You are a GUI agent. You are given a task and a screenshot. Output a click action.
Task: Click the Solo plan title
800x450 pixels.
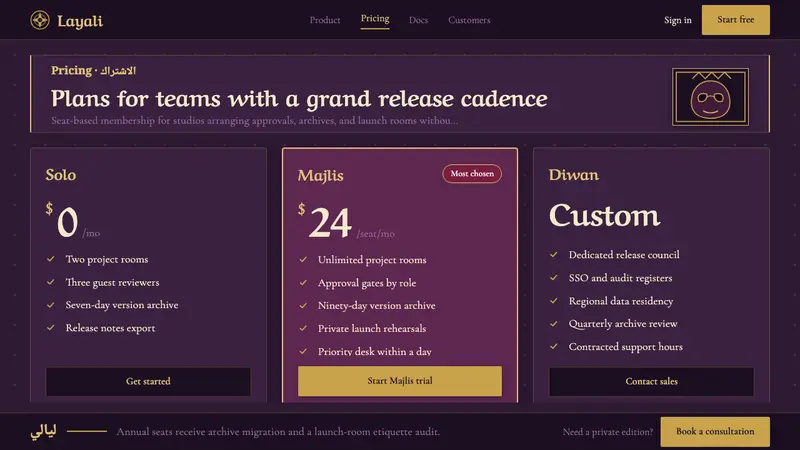61,175
